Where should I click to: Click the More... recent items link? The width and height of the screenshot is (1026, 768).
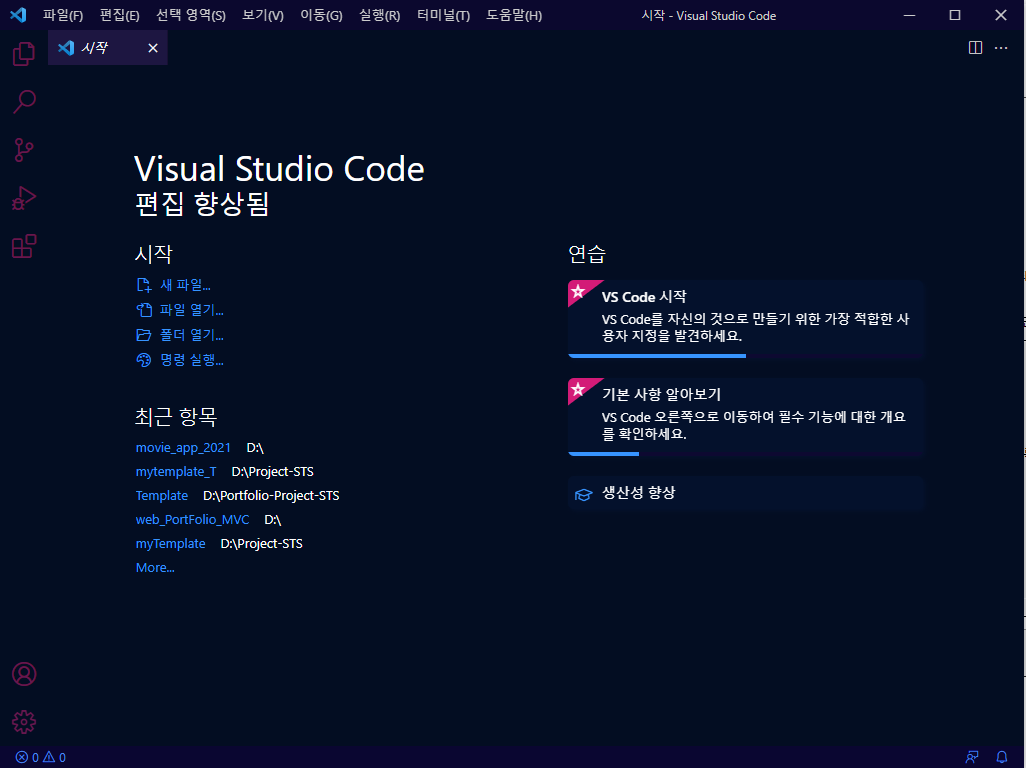coord(155,568)
